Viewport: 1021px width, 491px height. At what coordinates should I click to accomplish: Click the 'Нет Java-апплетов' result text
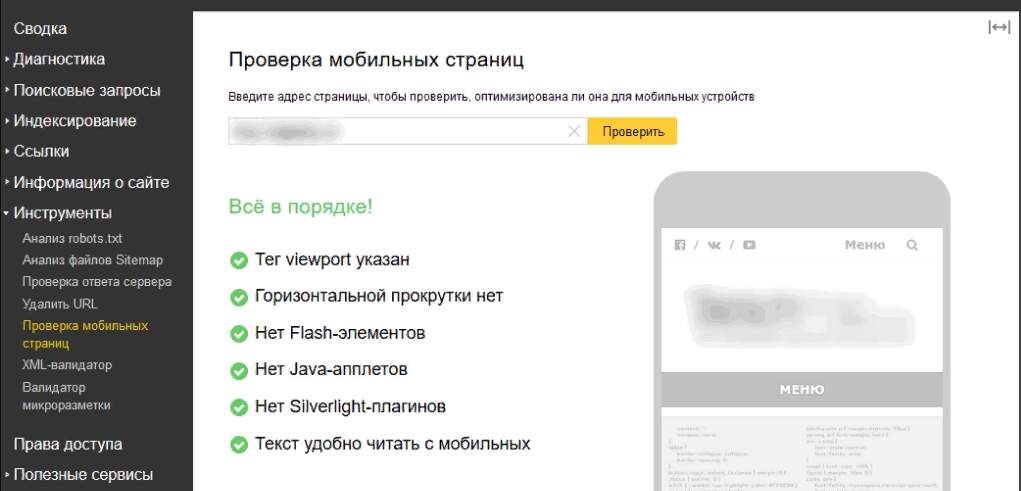coord(331,371)
